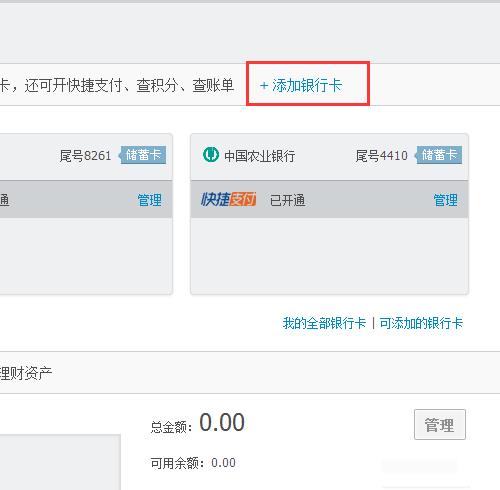Screen dimensions: 500x490
Task: Click the empty area of the 农业银行 card
Action: point(329,256)
